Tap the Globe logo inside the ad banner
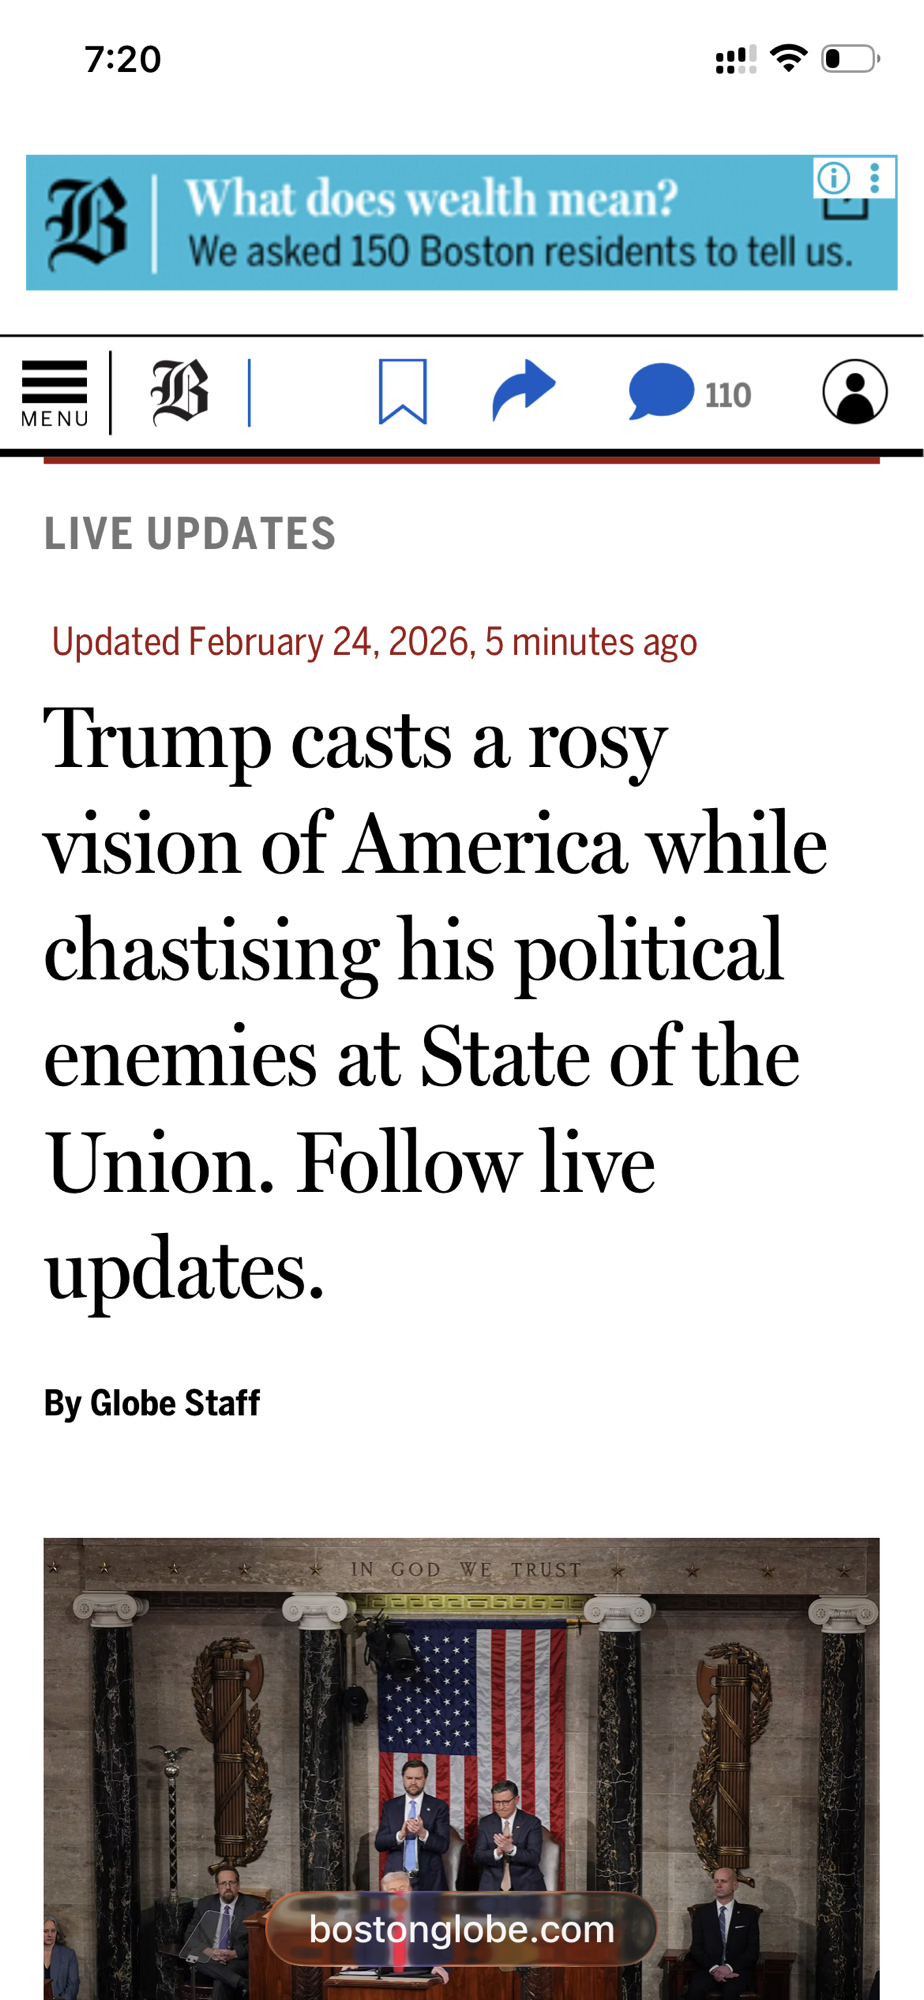Viewport: 924px width, 2000px height. point(87,223)
